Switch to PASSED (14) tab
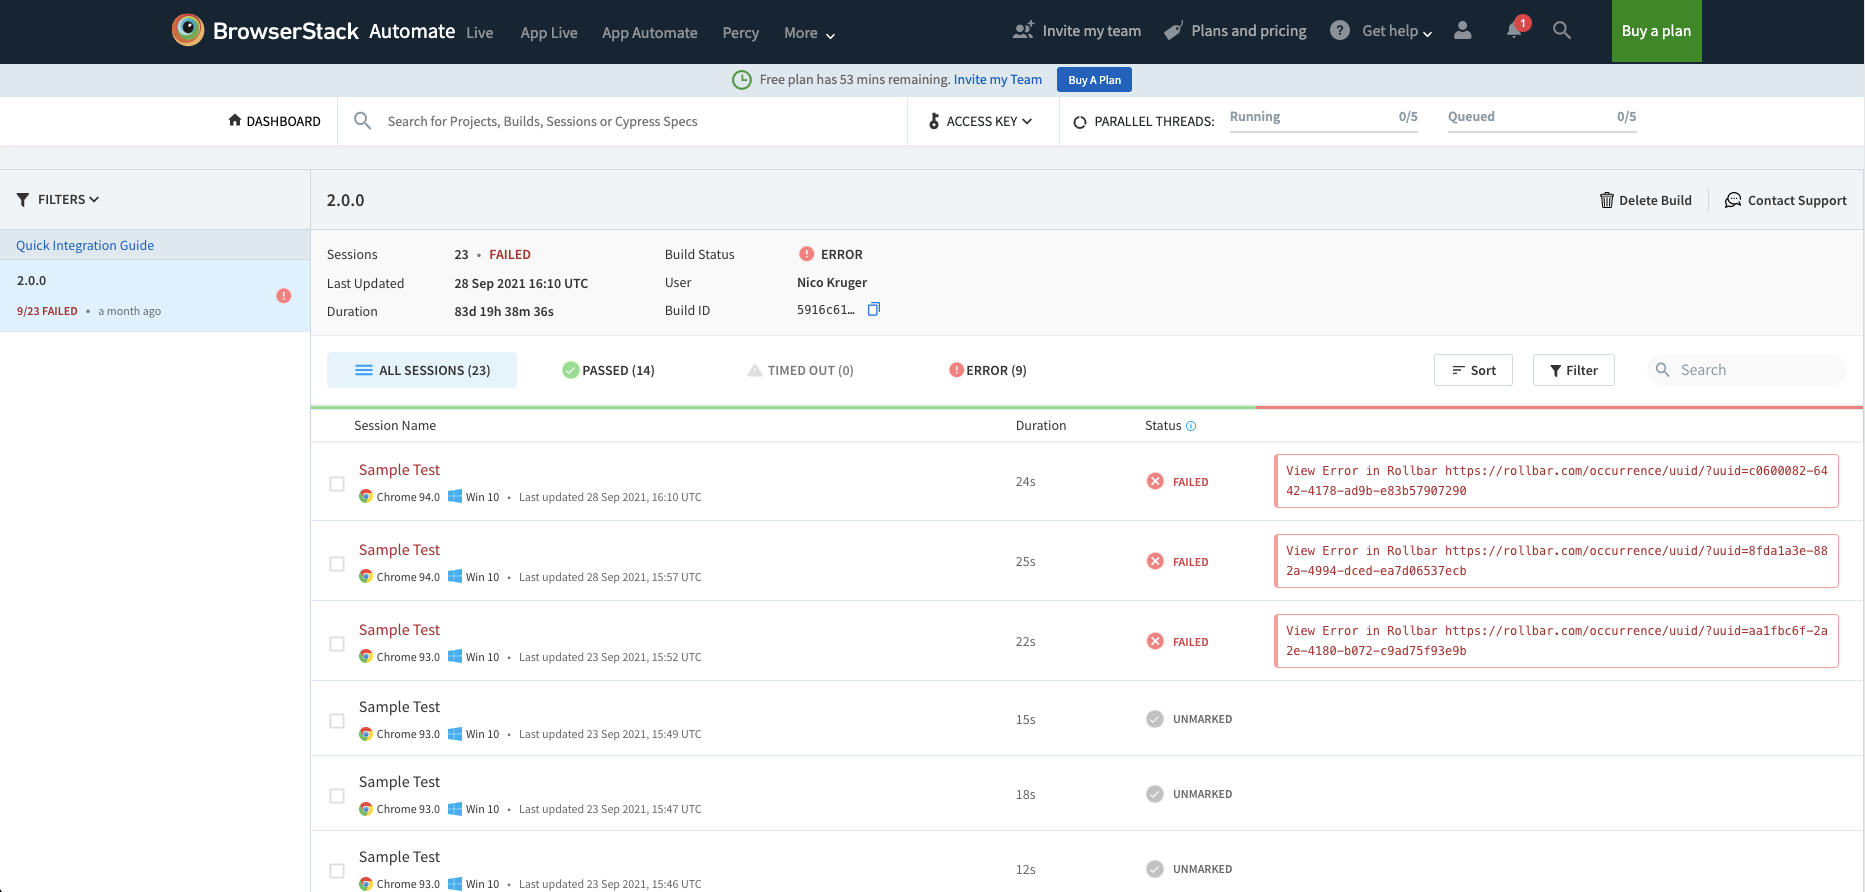Image resolution: width=1865 pixels, height=892 pixels. (x=608, y=370)
